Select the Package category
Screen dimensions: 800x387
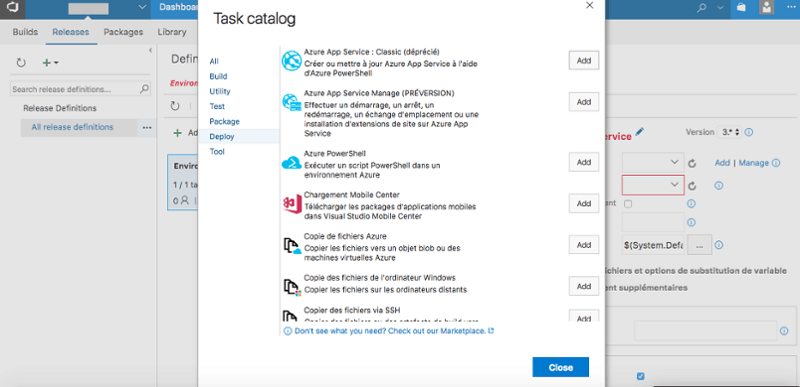click(x=224, y=121)
